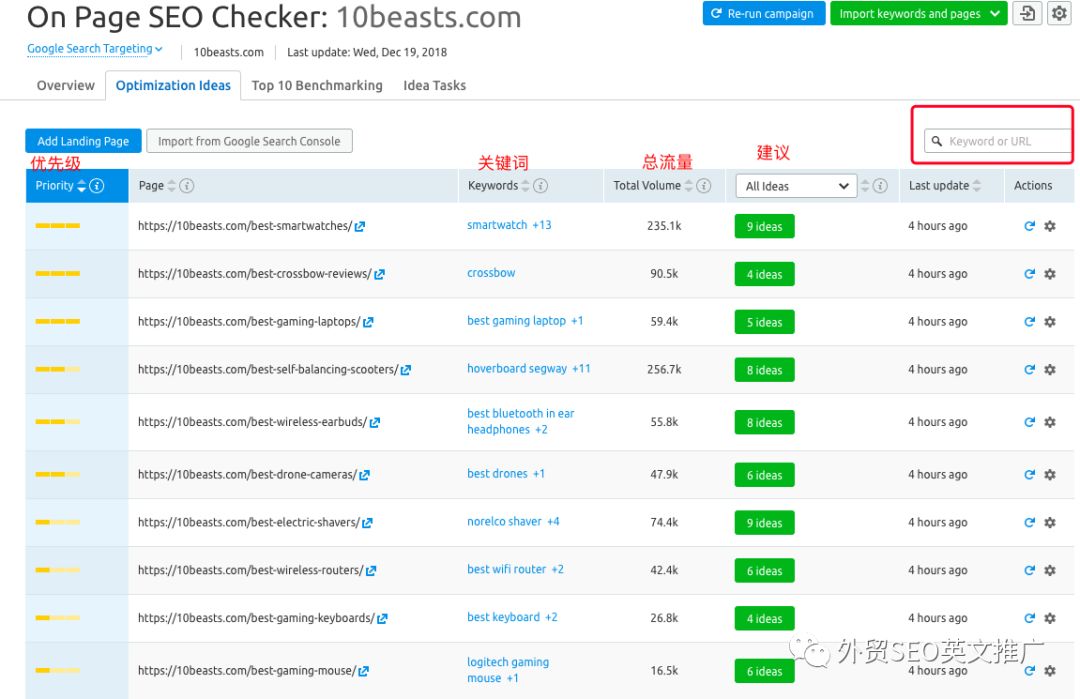The image size is (1080, 699).
Task: Show info for Total Volume column
Action: (x=703, y=186)
